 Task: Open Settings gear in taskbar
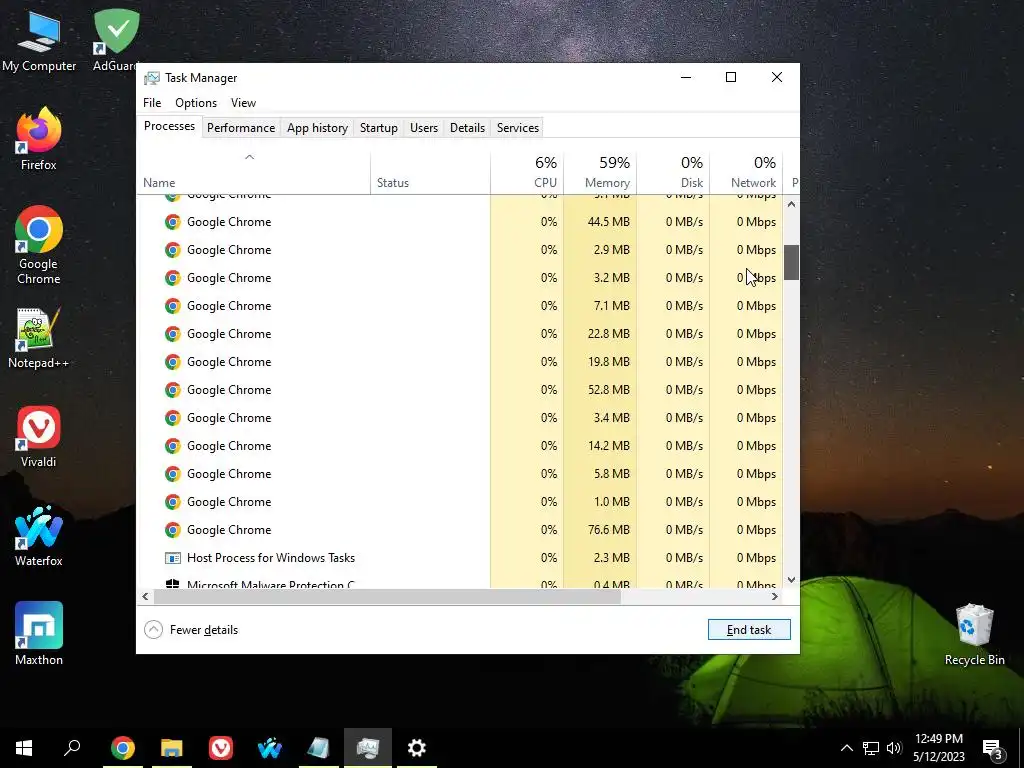tap(417, 748)
